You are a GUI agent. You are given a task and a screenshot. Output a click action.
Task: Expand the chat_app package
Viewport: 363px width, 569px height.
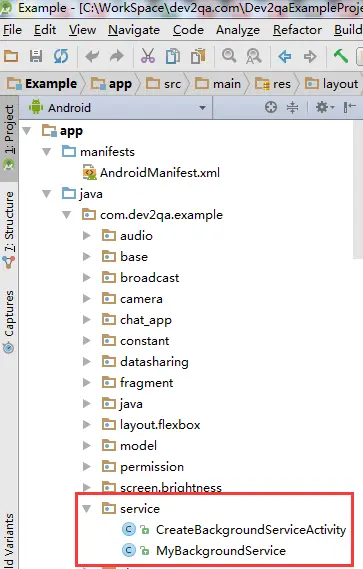click(86, 320)
